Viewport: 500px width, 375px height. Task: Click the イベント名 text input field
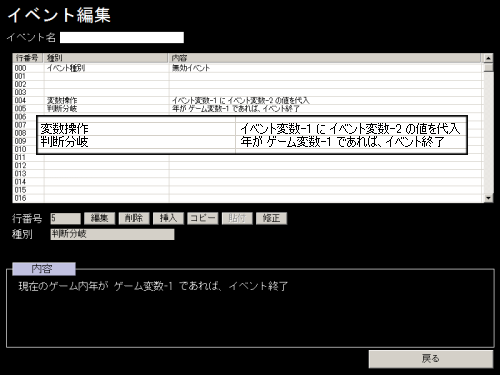pyautogui.click(x=122, y=37)
